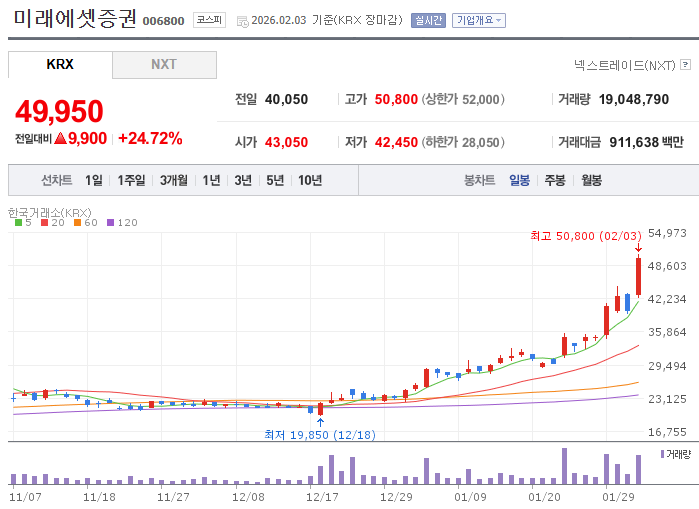Image resolution: width=699 pixels, height=509 pixels.
Task: Click the red 20-day moving average legend swatch
Action: 44,222
